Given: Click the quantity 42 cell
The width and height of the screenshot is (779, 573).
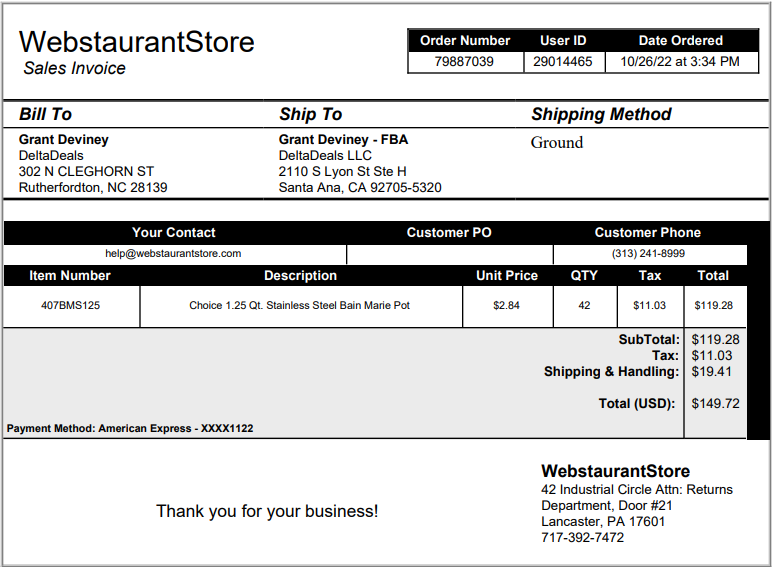Looking at the screenshot, I should click(585, 306).
